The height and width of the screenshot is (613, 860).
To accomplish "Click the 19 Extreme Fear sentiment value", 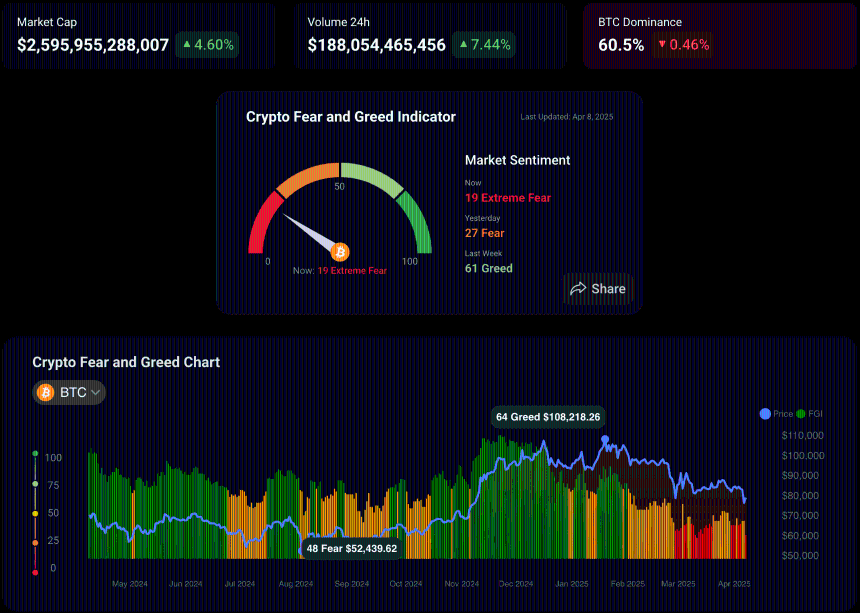I will coord(507,198).
